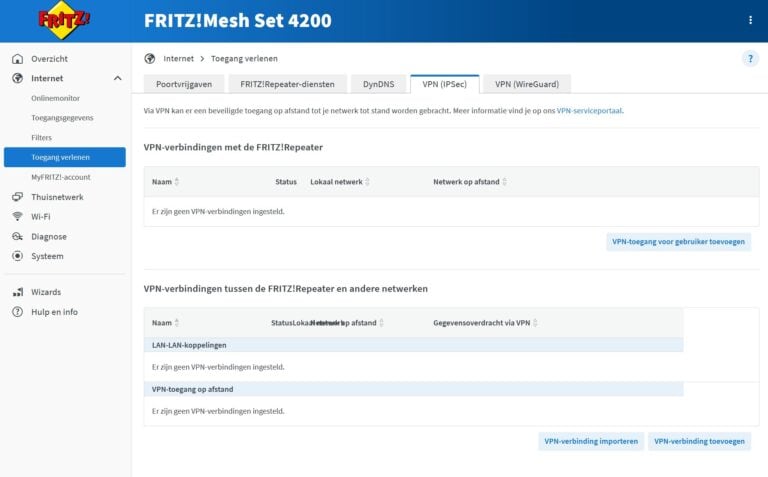
Task: Click the Wi-Fi signal icon
Action: [17, 216]
